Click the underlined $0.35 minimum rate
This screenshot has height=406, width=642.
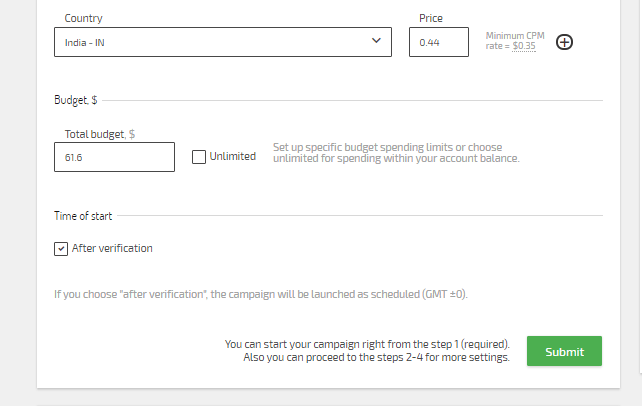click(x=524, y=46)
